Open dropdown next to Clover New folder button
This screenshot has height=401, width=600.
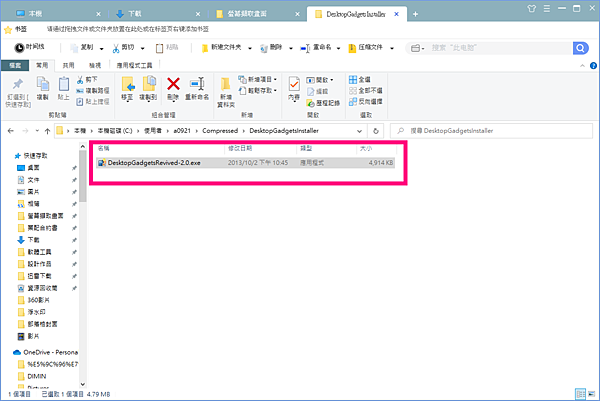point(250,49)
